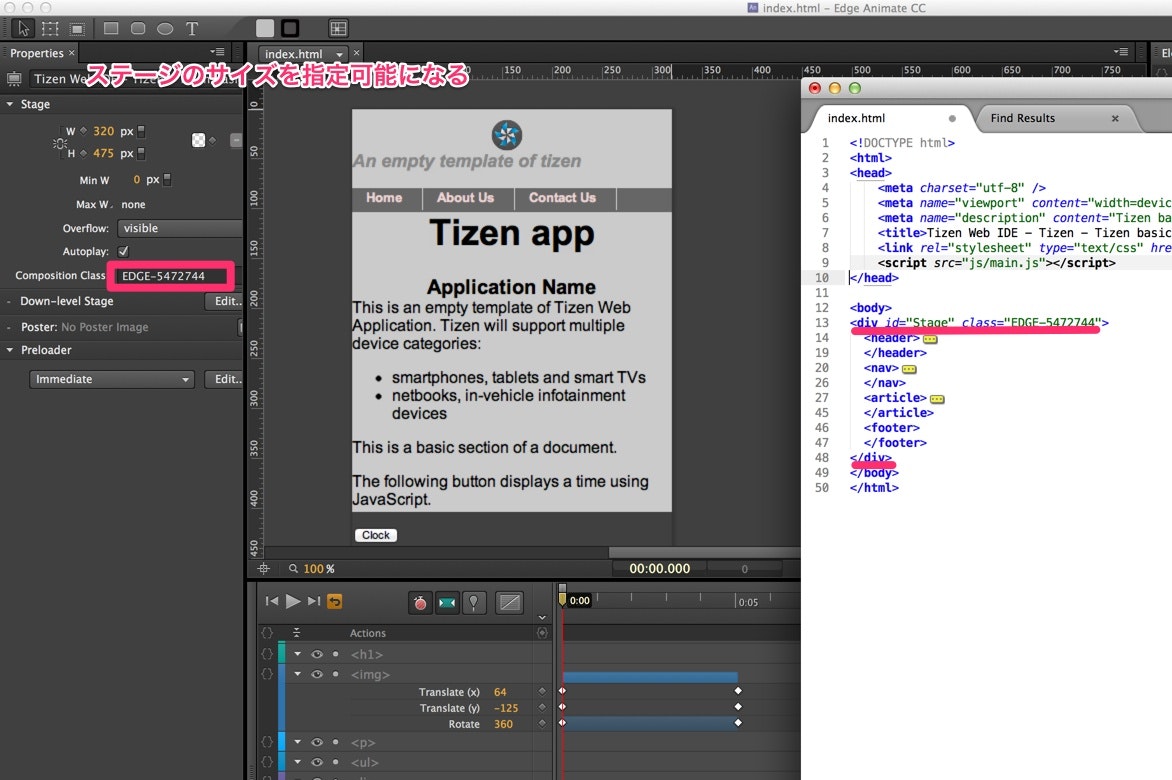Add keyframe for Translate (x)

(x=542, y=691)
